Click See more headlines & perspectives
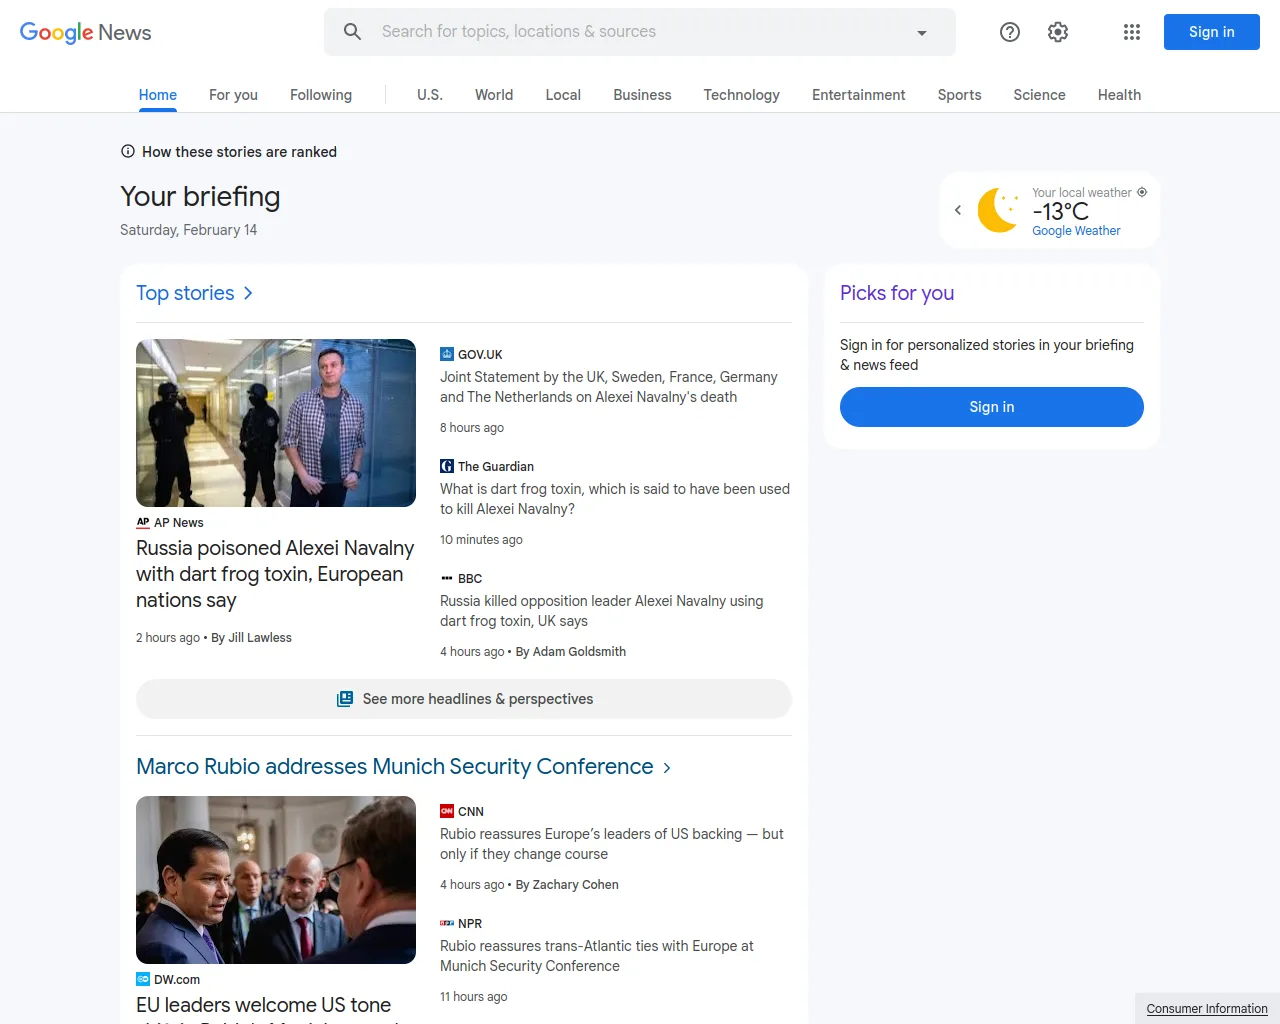 click(x=463, y=698)
